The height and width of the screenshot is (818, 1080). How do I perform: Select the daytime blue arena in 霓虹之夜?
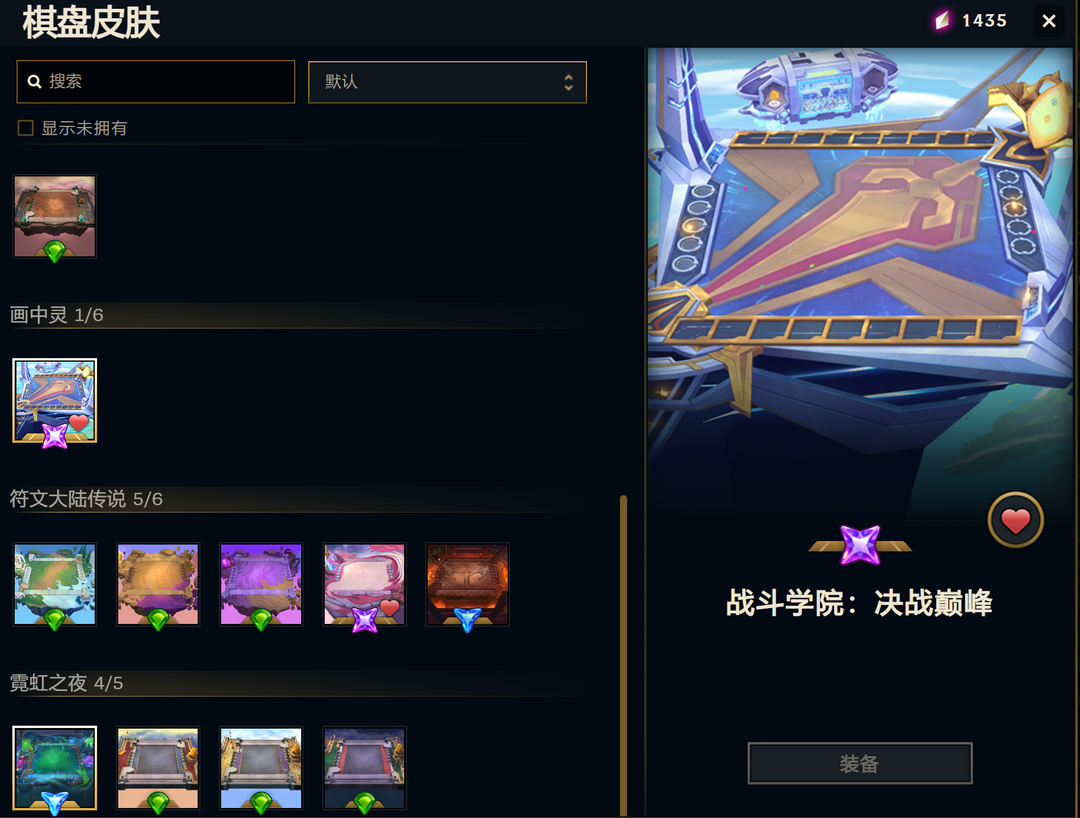(x=261, y=768)
